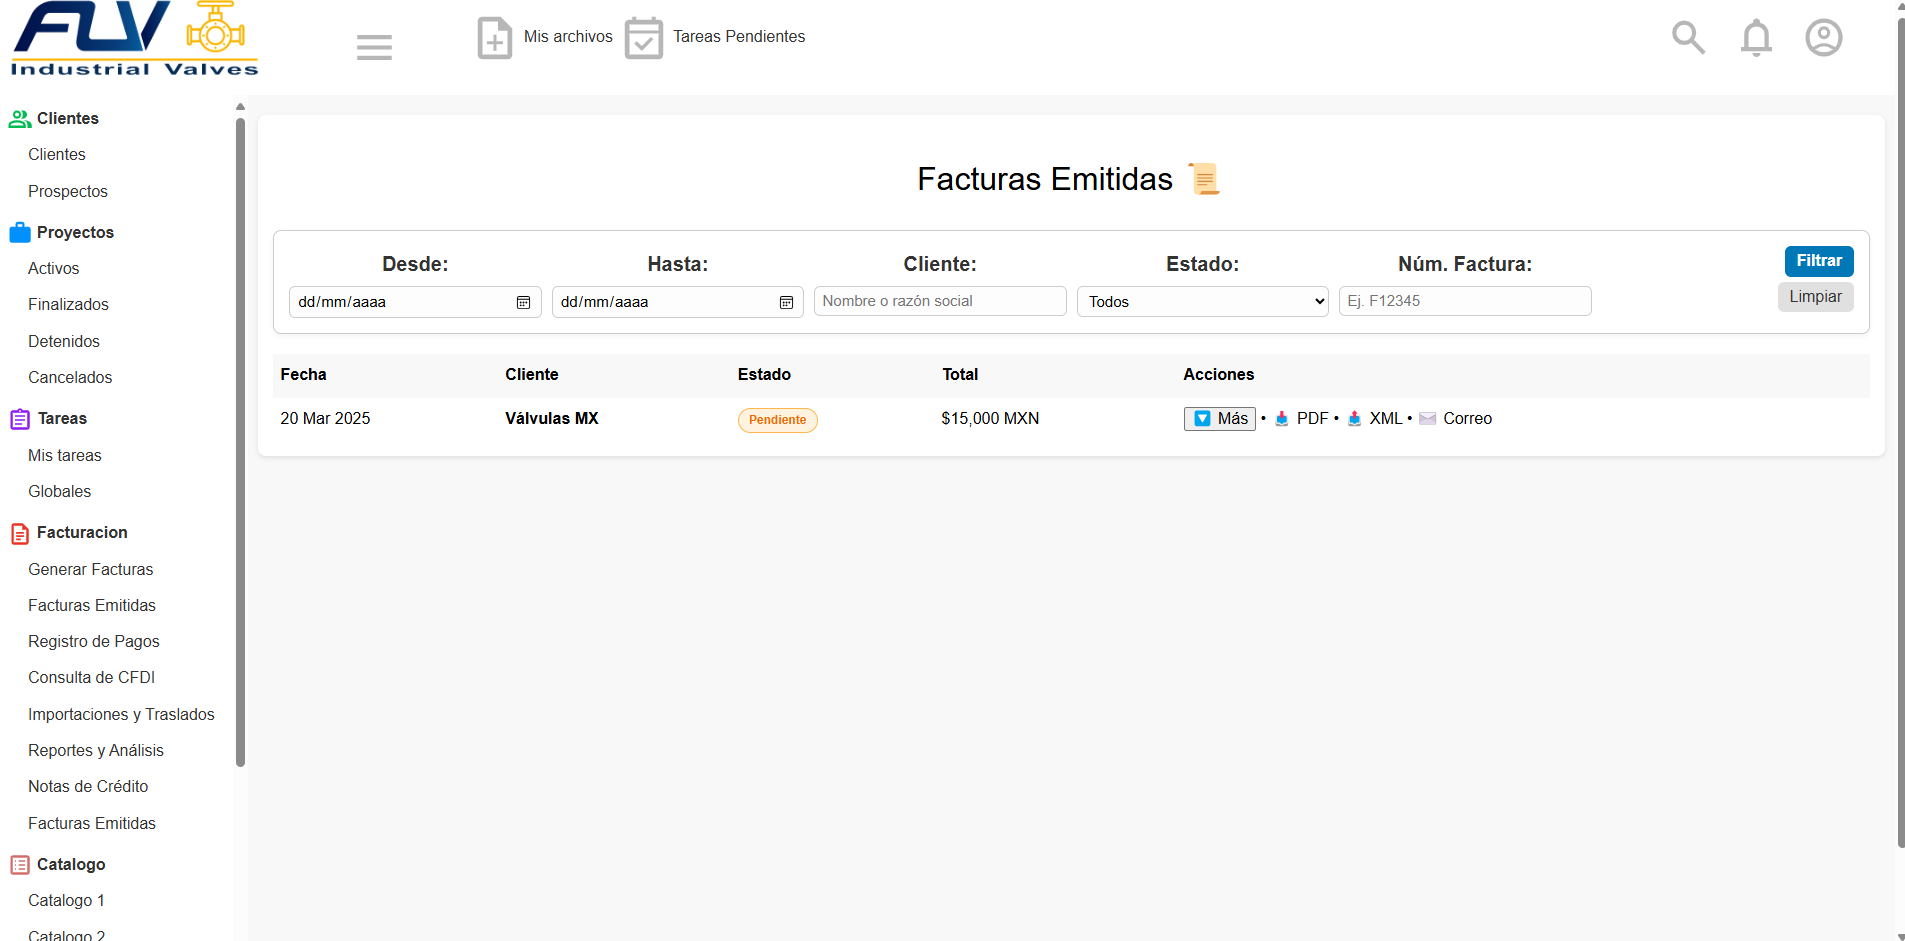Click the Filtrar button
The width and height of the screenshot is (1905, 941).
pos(1819,261)
